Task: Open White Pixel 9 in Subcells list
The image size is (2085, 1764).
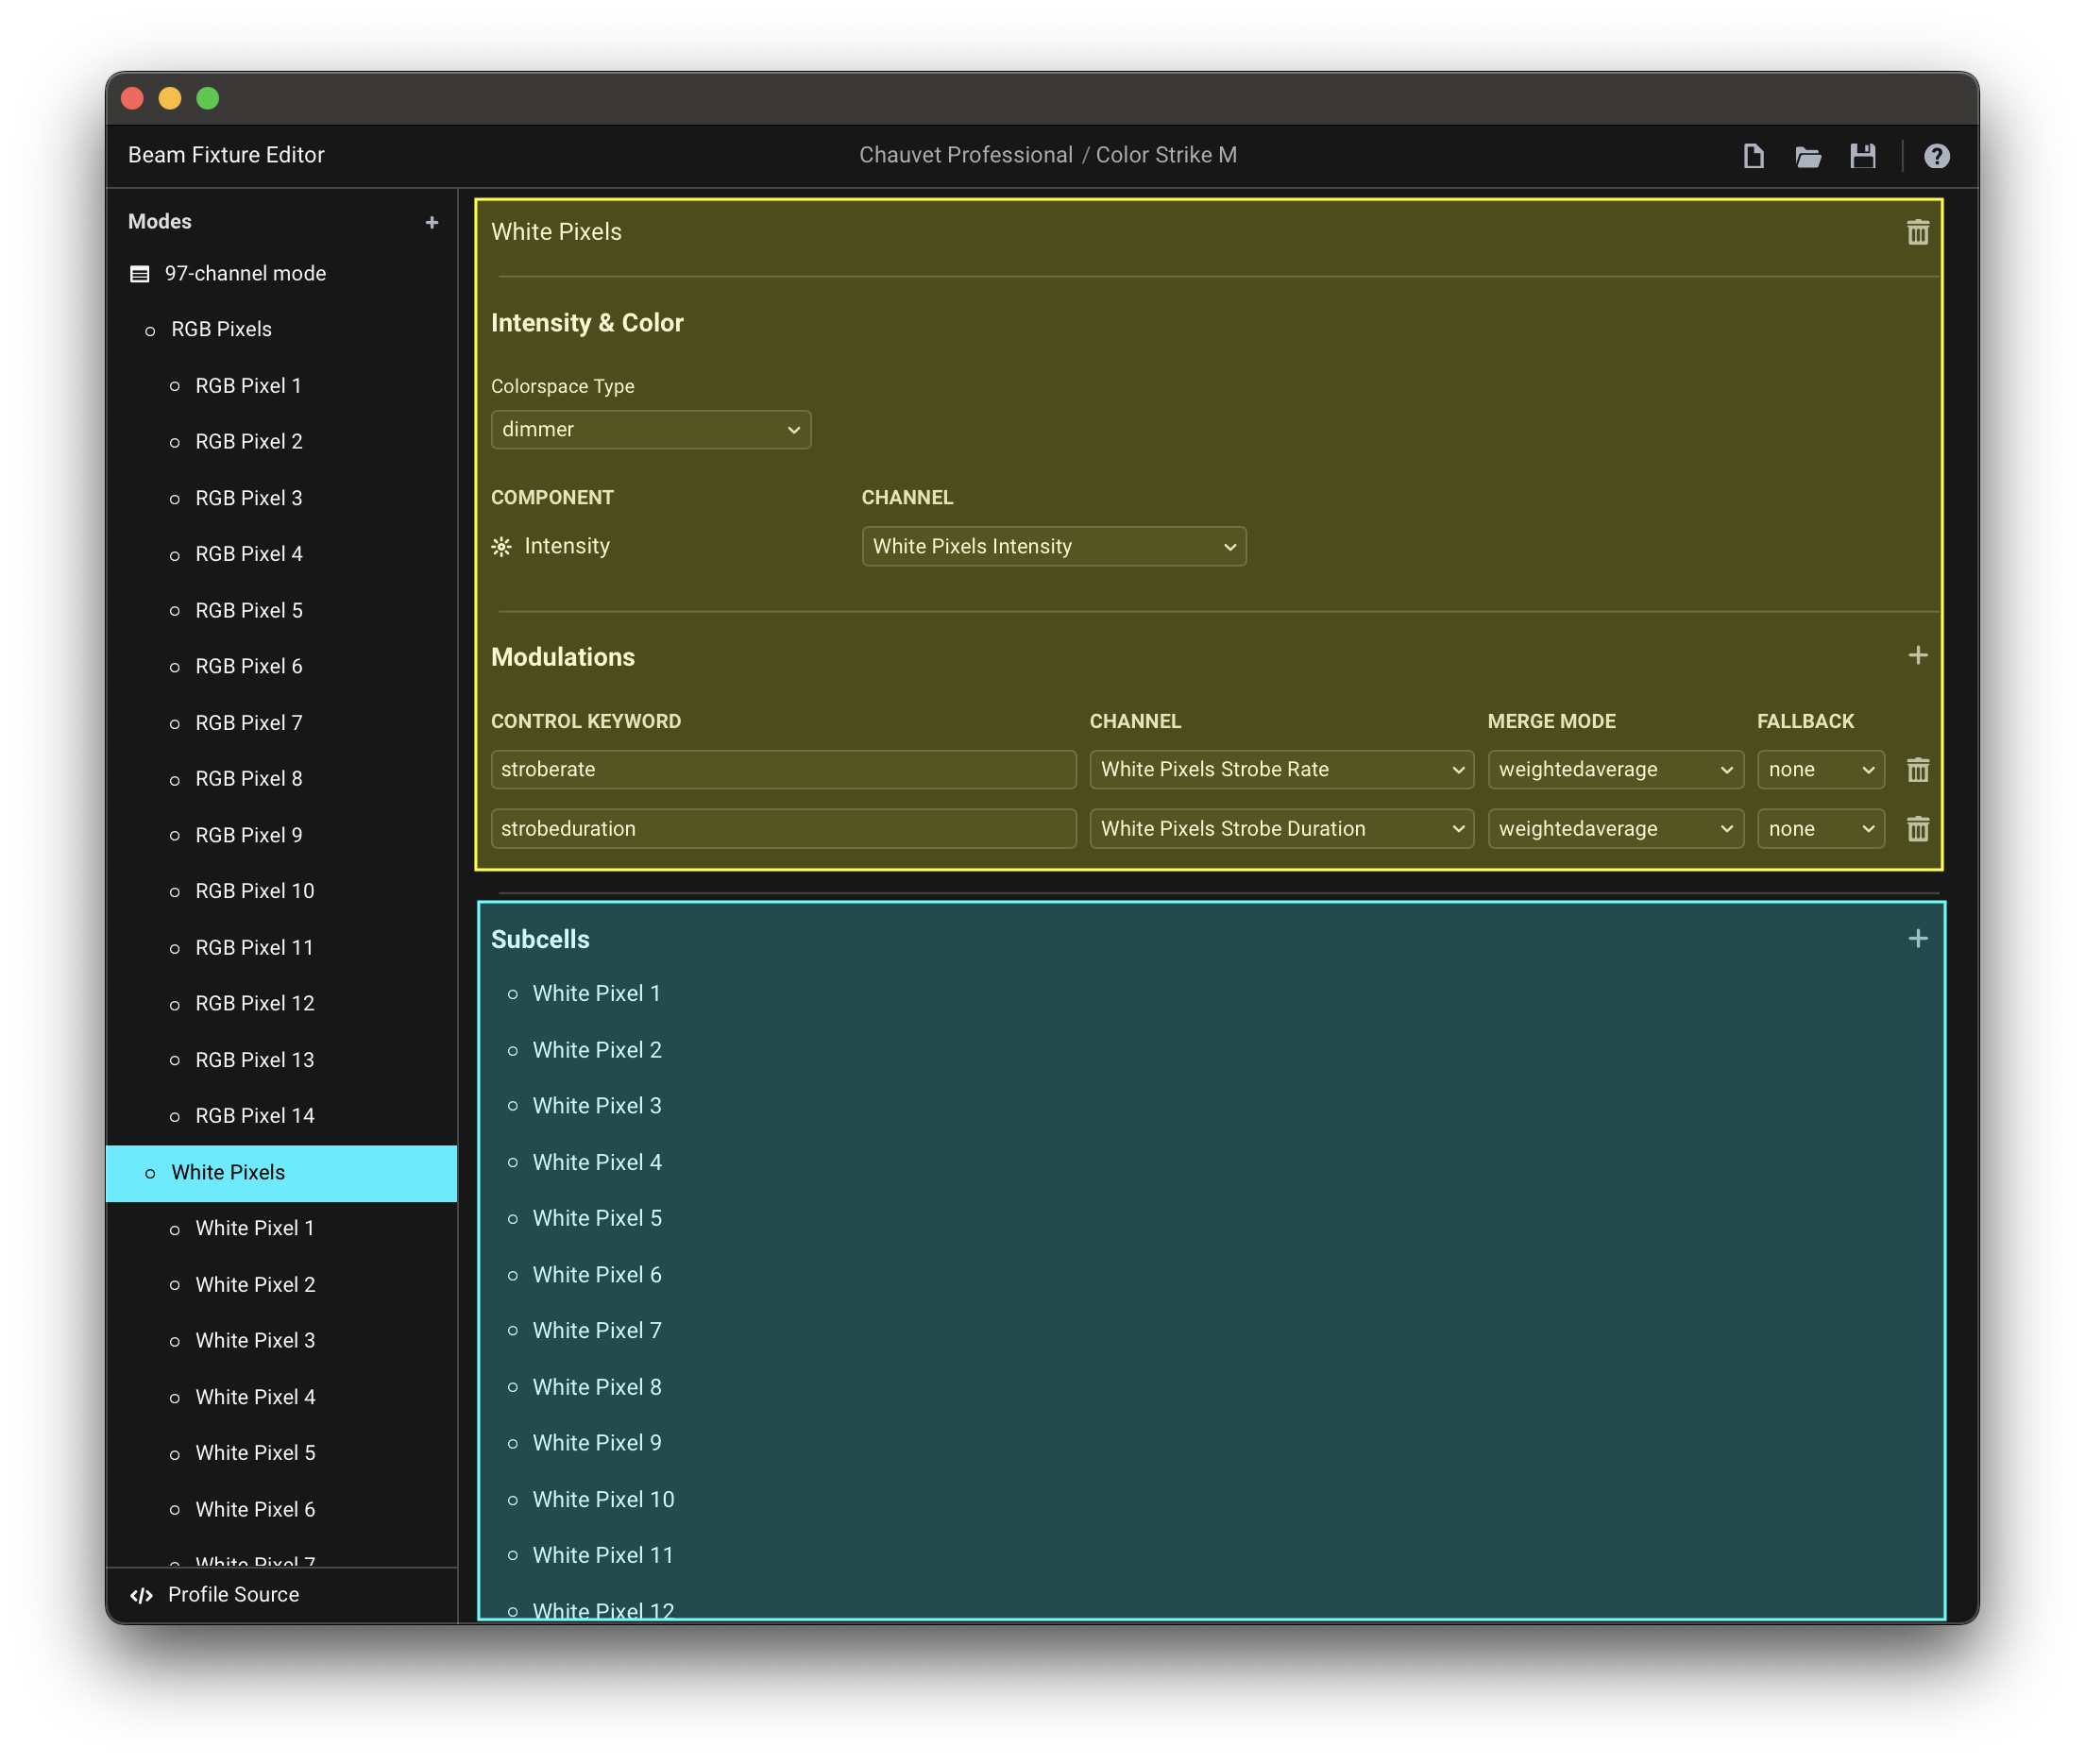Action: [x=597, y=1443]
